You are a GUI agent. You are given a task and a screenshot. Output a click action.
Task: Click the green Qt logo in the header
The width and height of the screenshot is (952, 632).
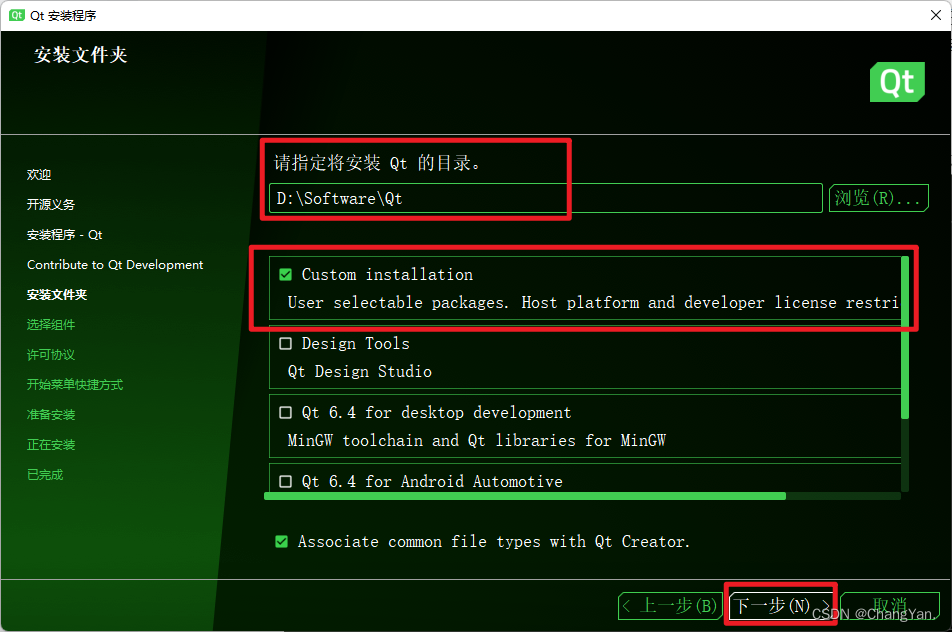pyautogui.click(x=897, y=82)
